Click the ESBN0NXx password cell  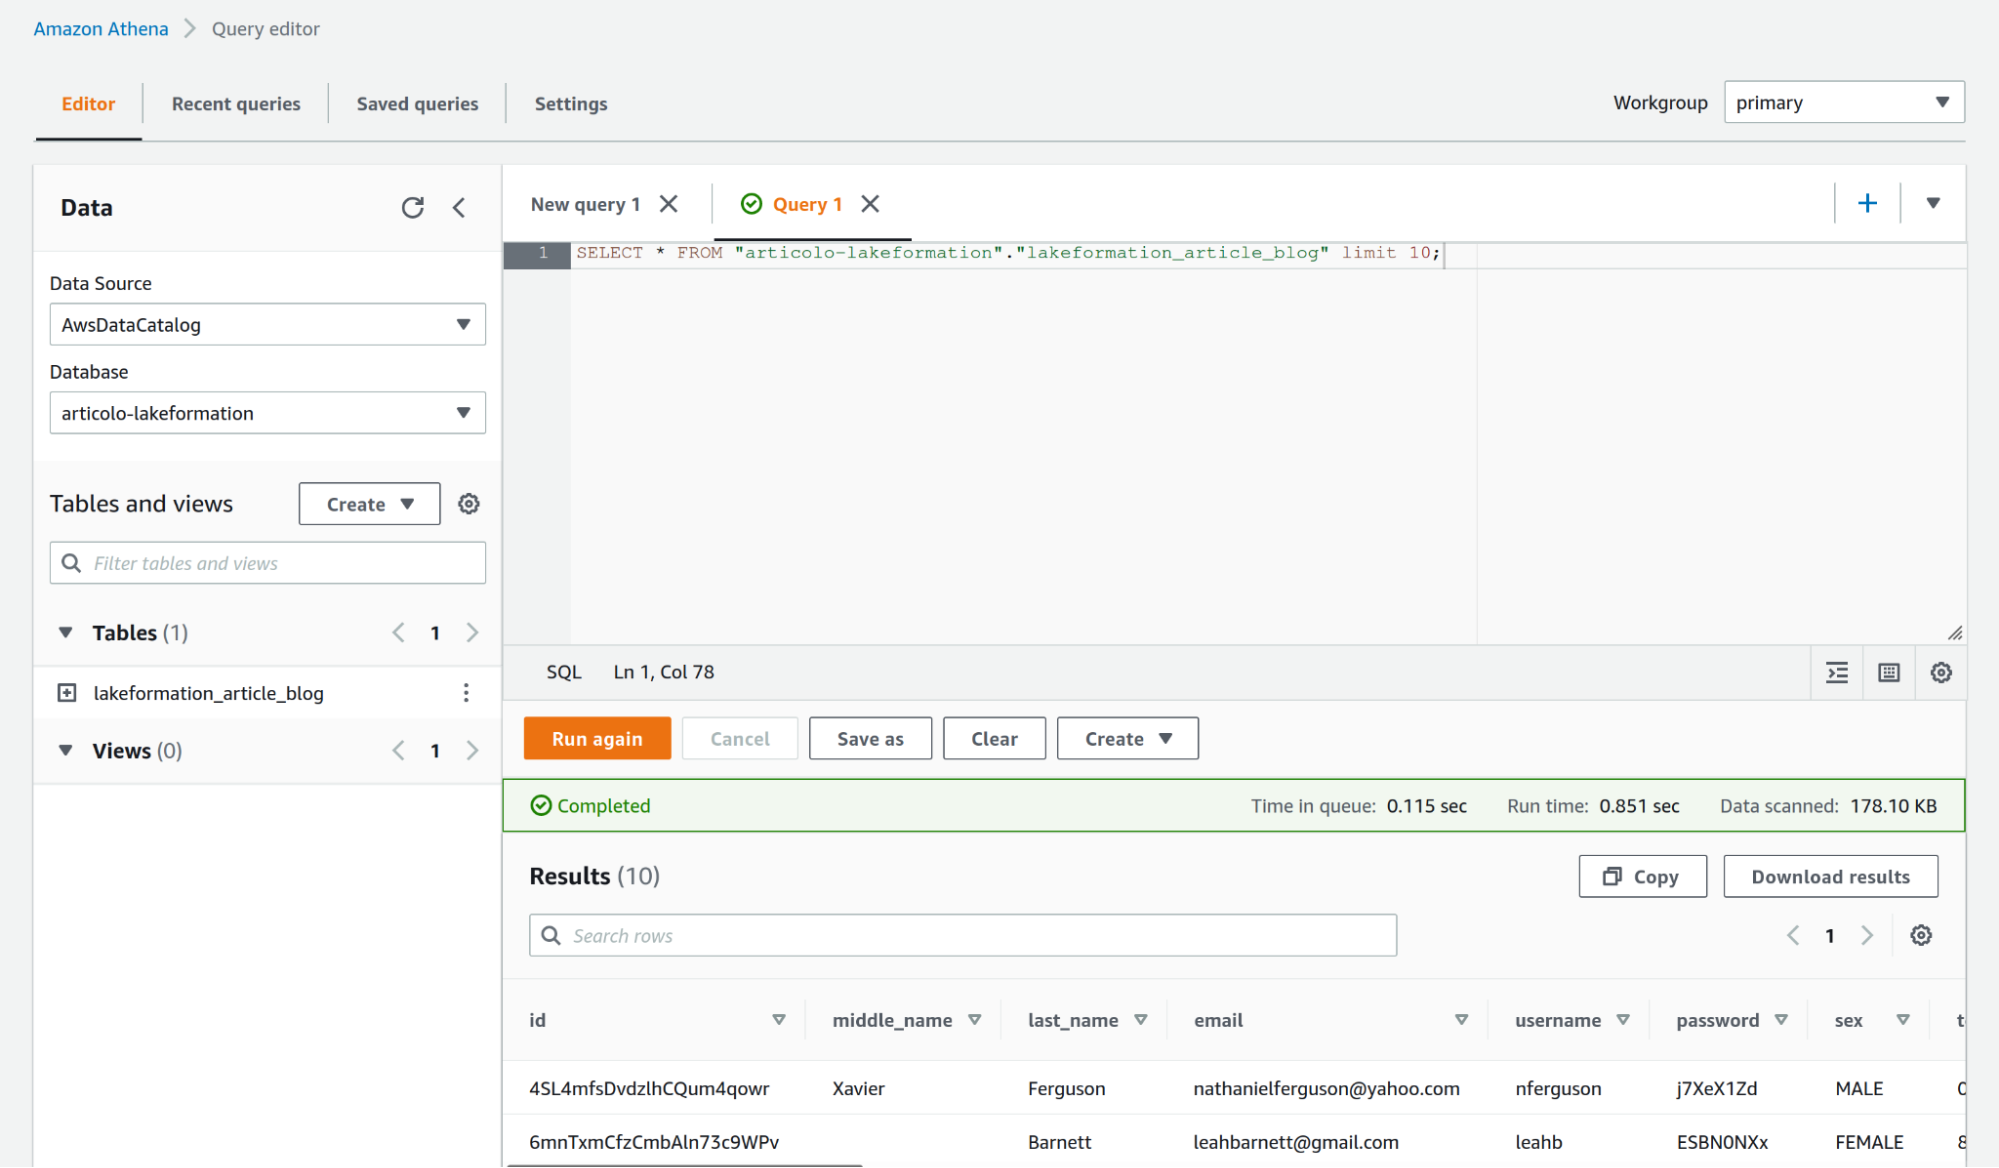pyautogui.click(x=1722, y=1142)
